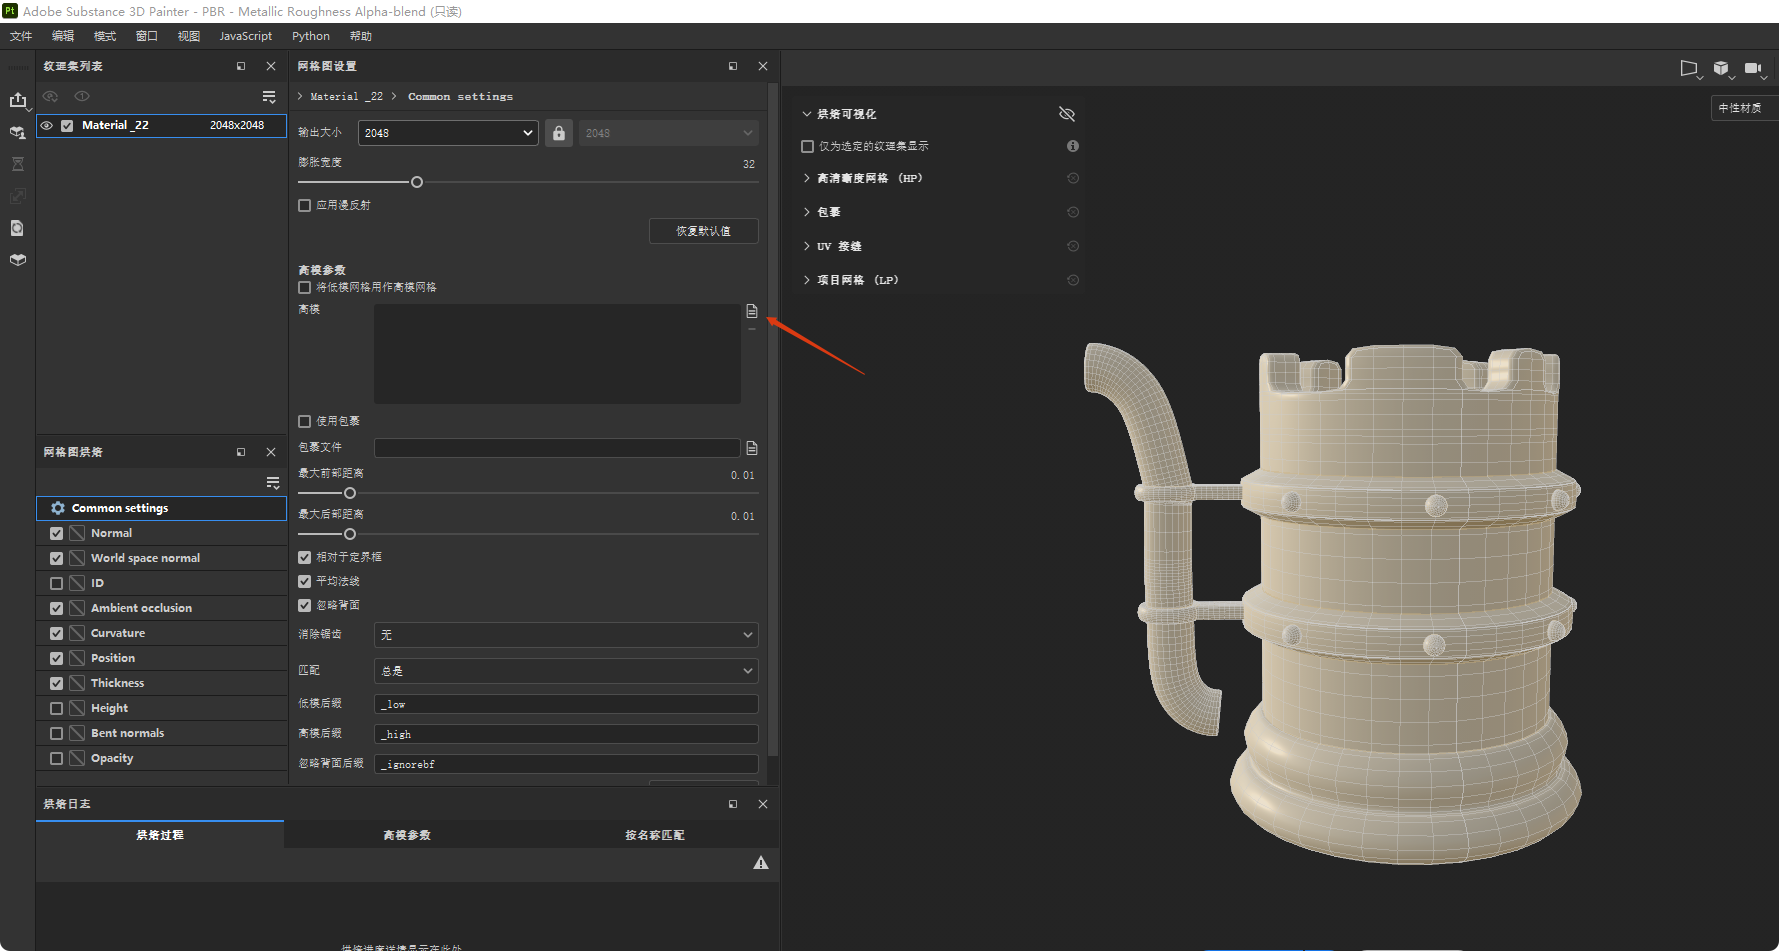This screenshot has height=951, width=1779.
Task: Open the viewport perspective mode icon
Action: coord(1690,68)
